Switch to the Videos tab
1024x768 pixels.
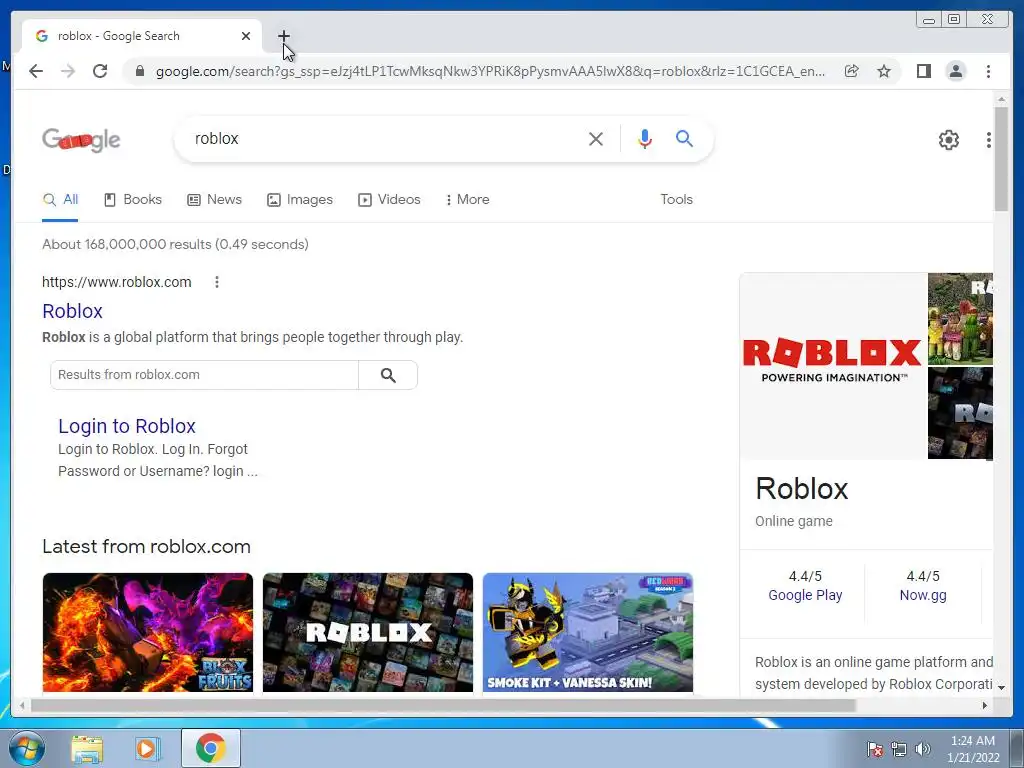[x=389, y=200]
